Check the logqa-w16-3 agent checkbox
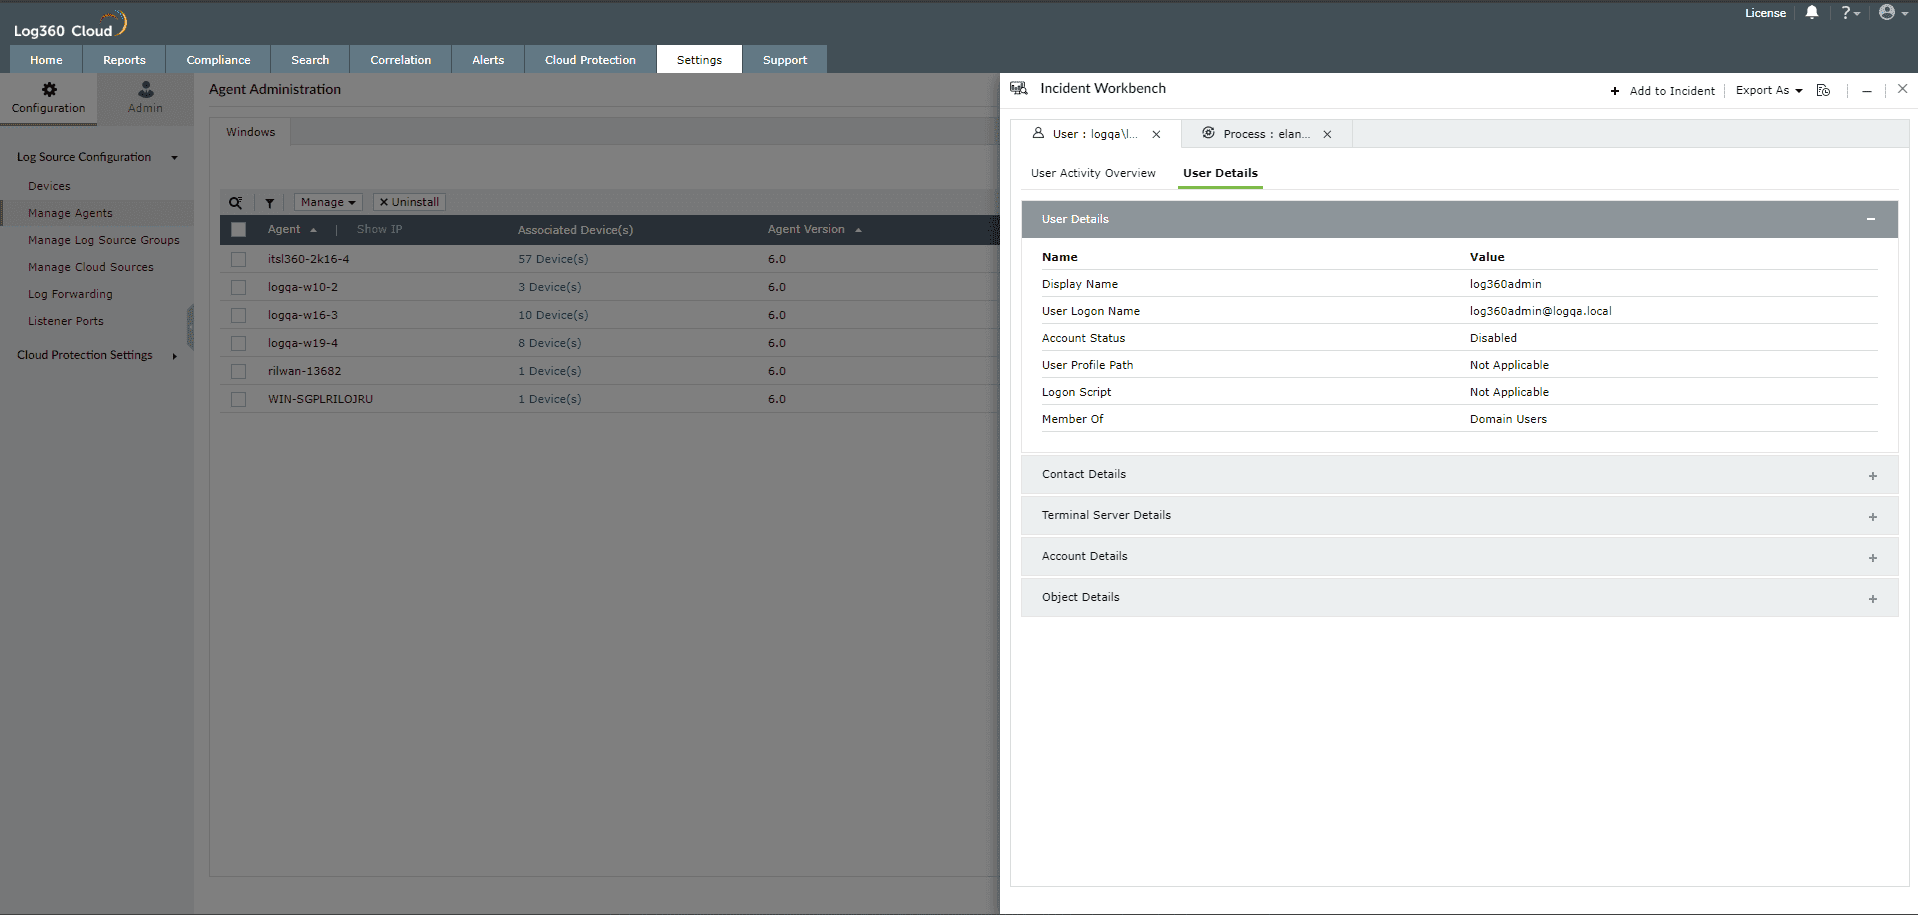 (238, 315)
